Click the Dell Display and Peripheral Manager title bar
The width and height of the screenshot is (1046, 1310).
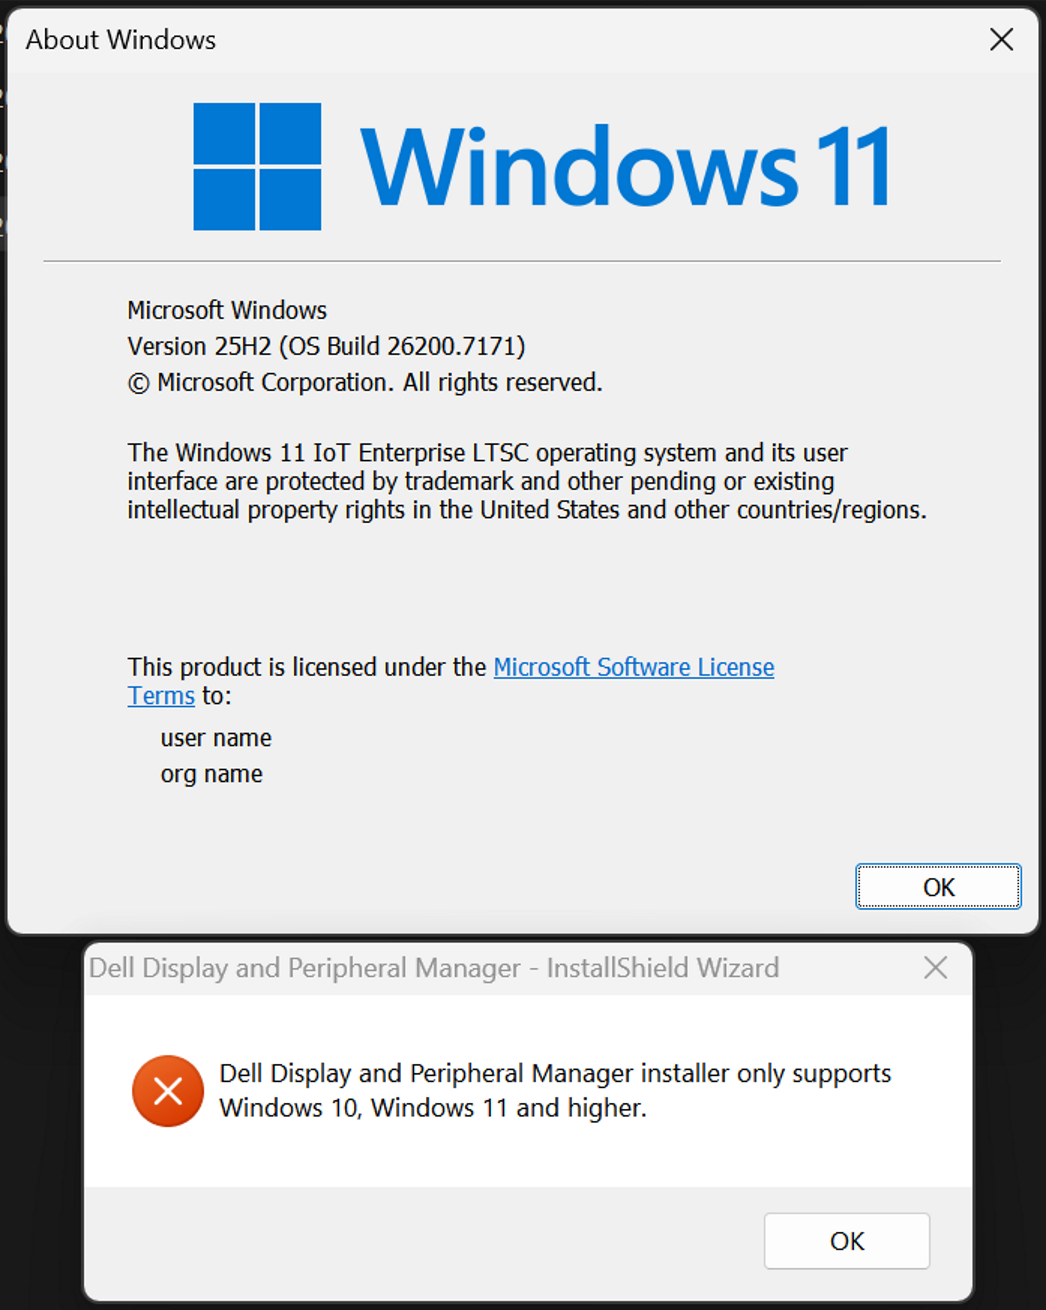coord(434,968)
